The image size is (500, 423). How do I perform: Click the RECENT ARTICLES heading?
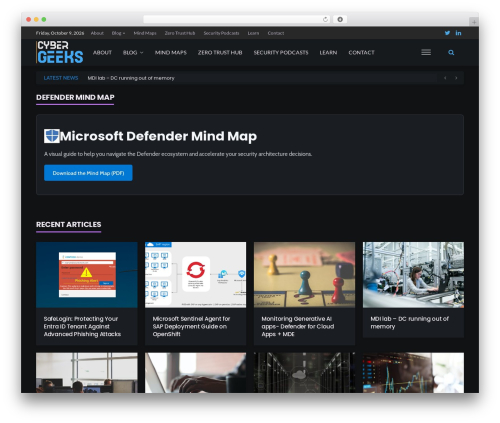click(x=69, y=224)
